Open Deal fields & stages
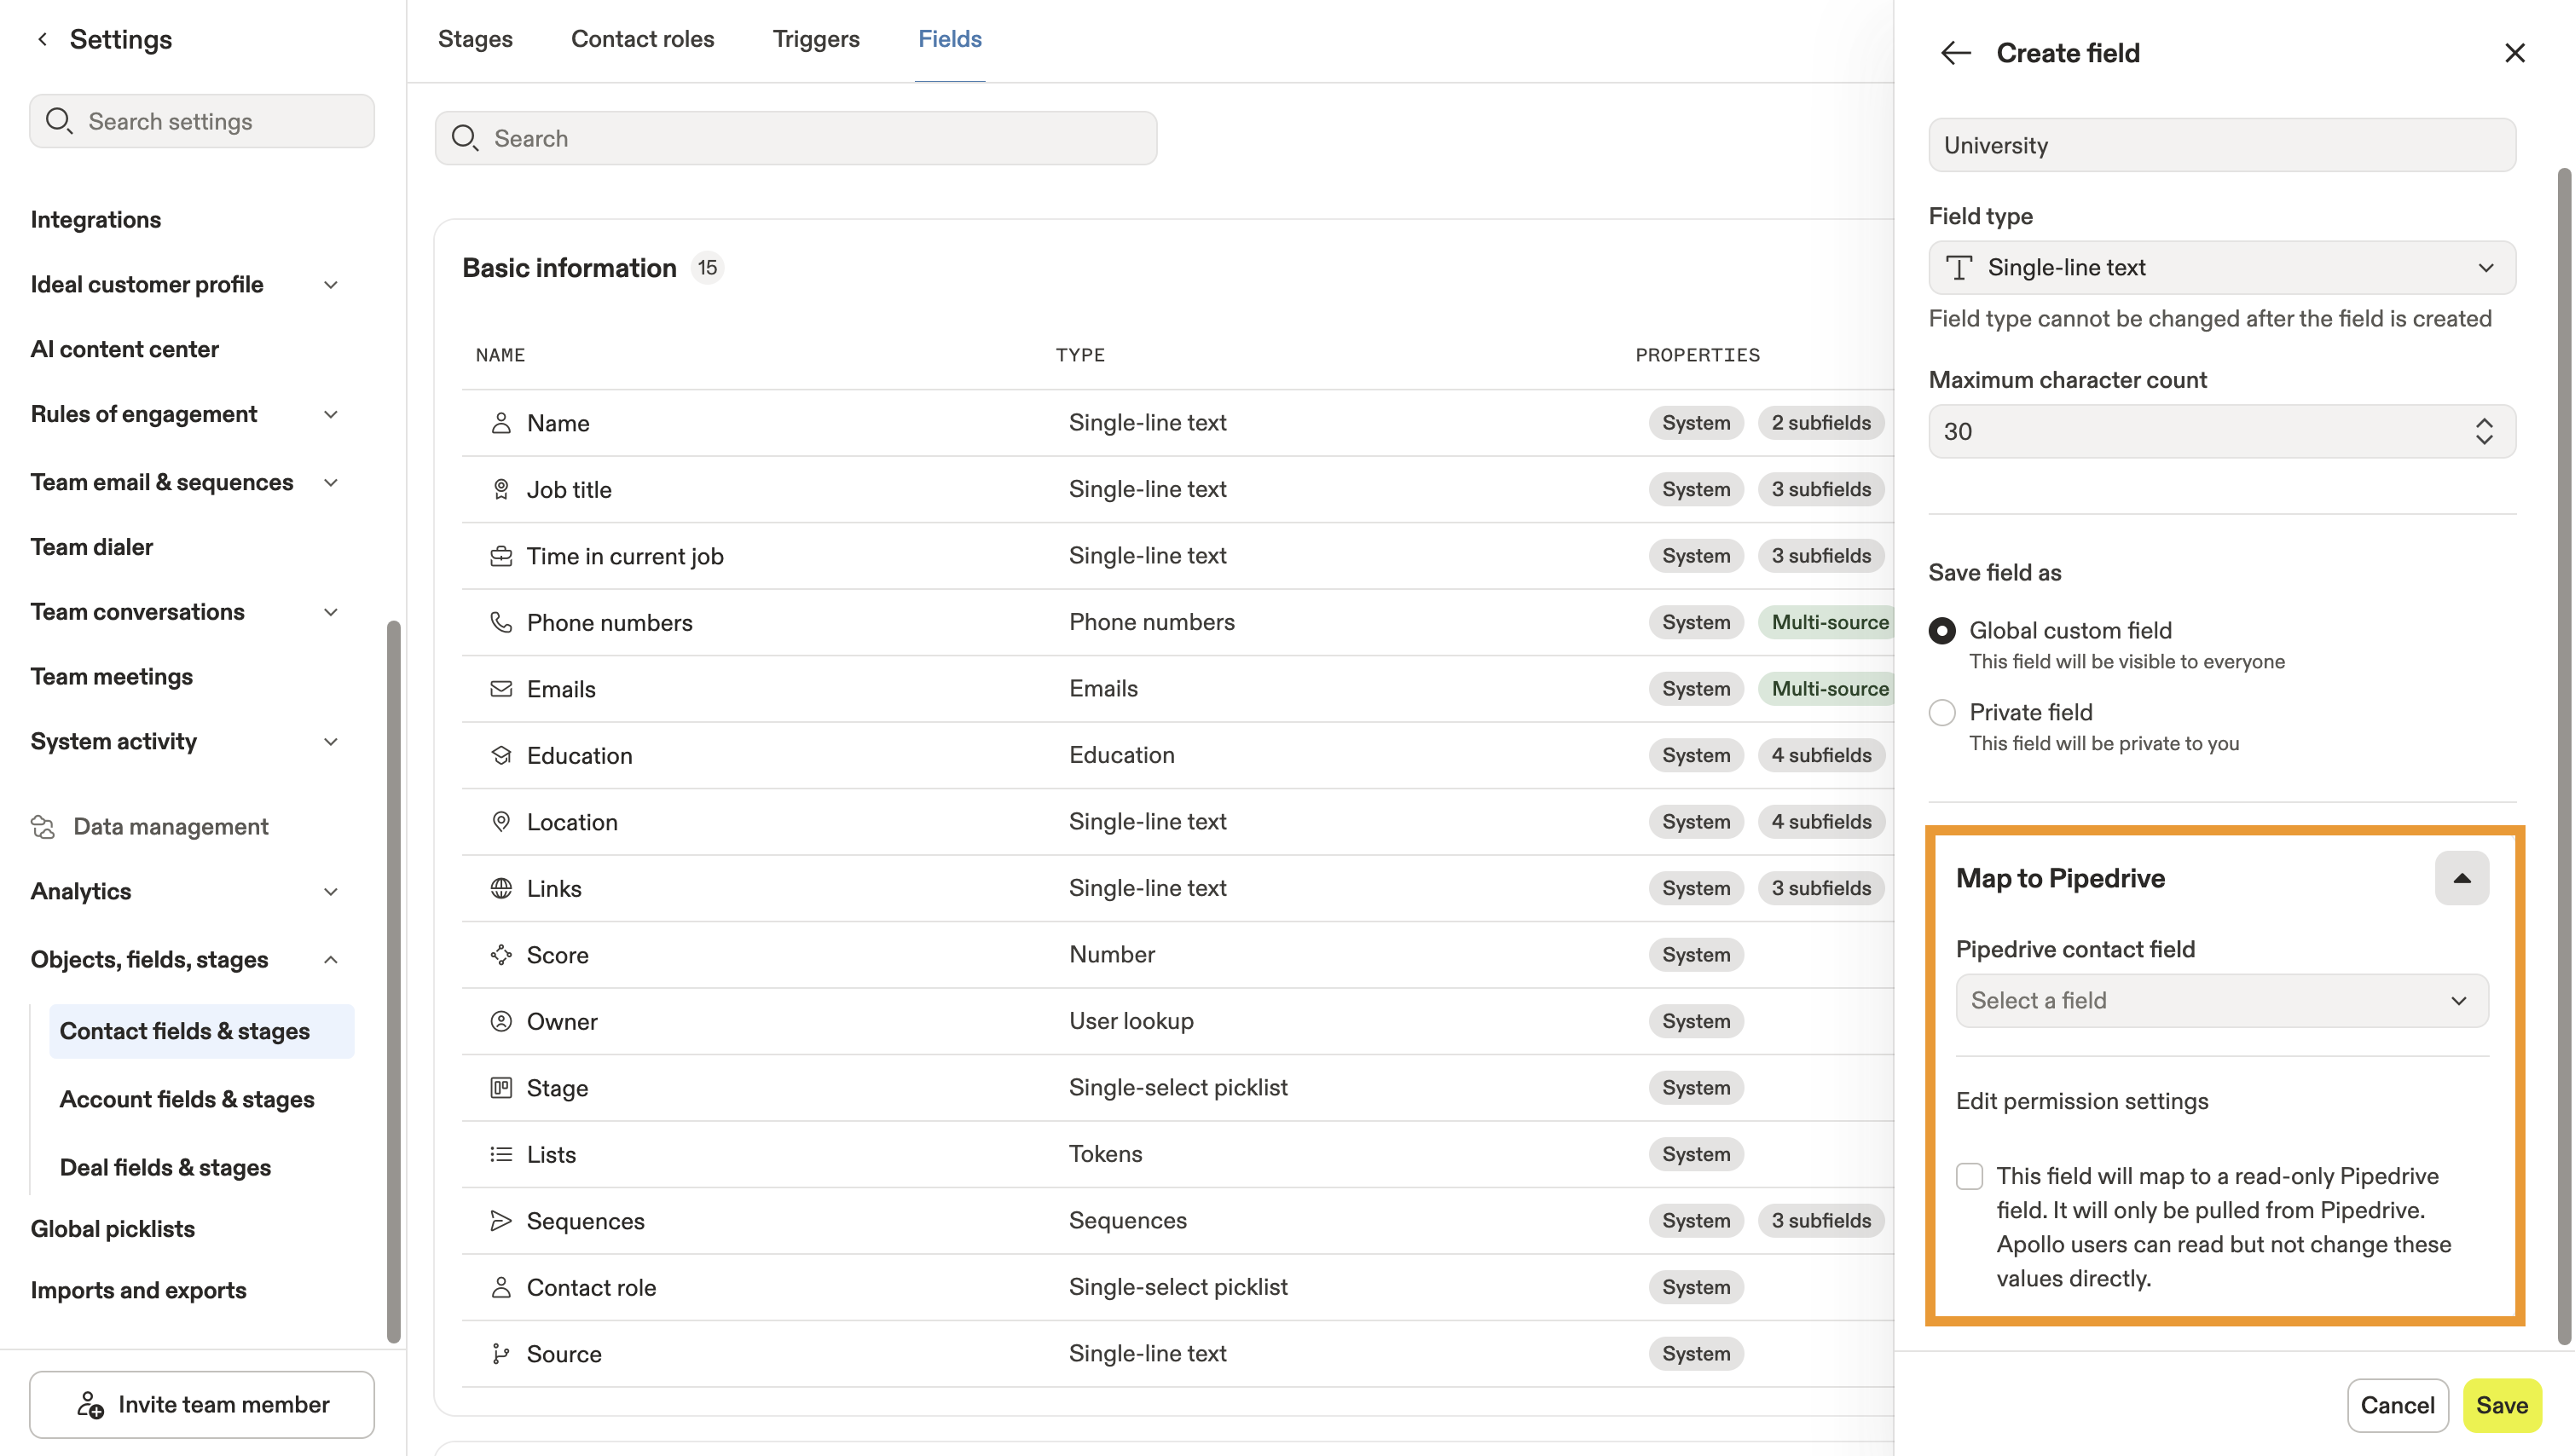 pos(165,1167)
